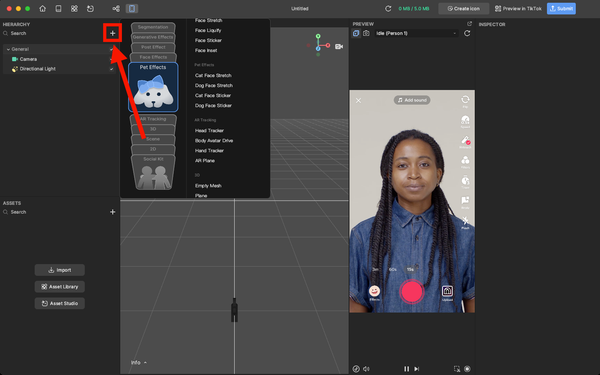Select the AR Tracking category card

coord(153,119)
